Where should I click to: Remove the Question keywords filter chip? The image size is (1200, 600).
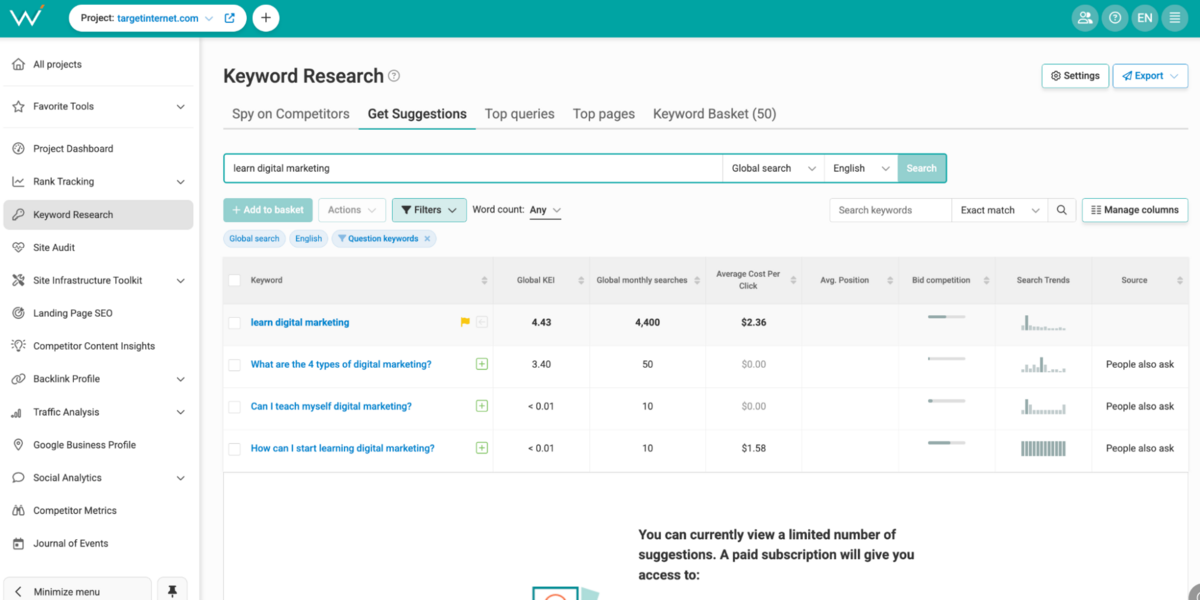[427, 239]
